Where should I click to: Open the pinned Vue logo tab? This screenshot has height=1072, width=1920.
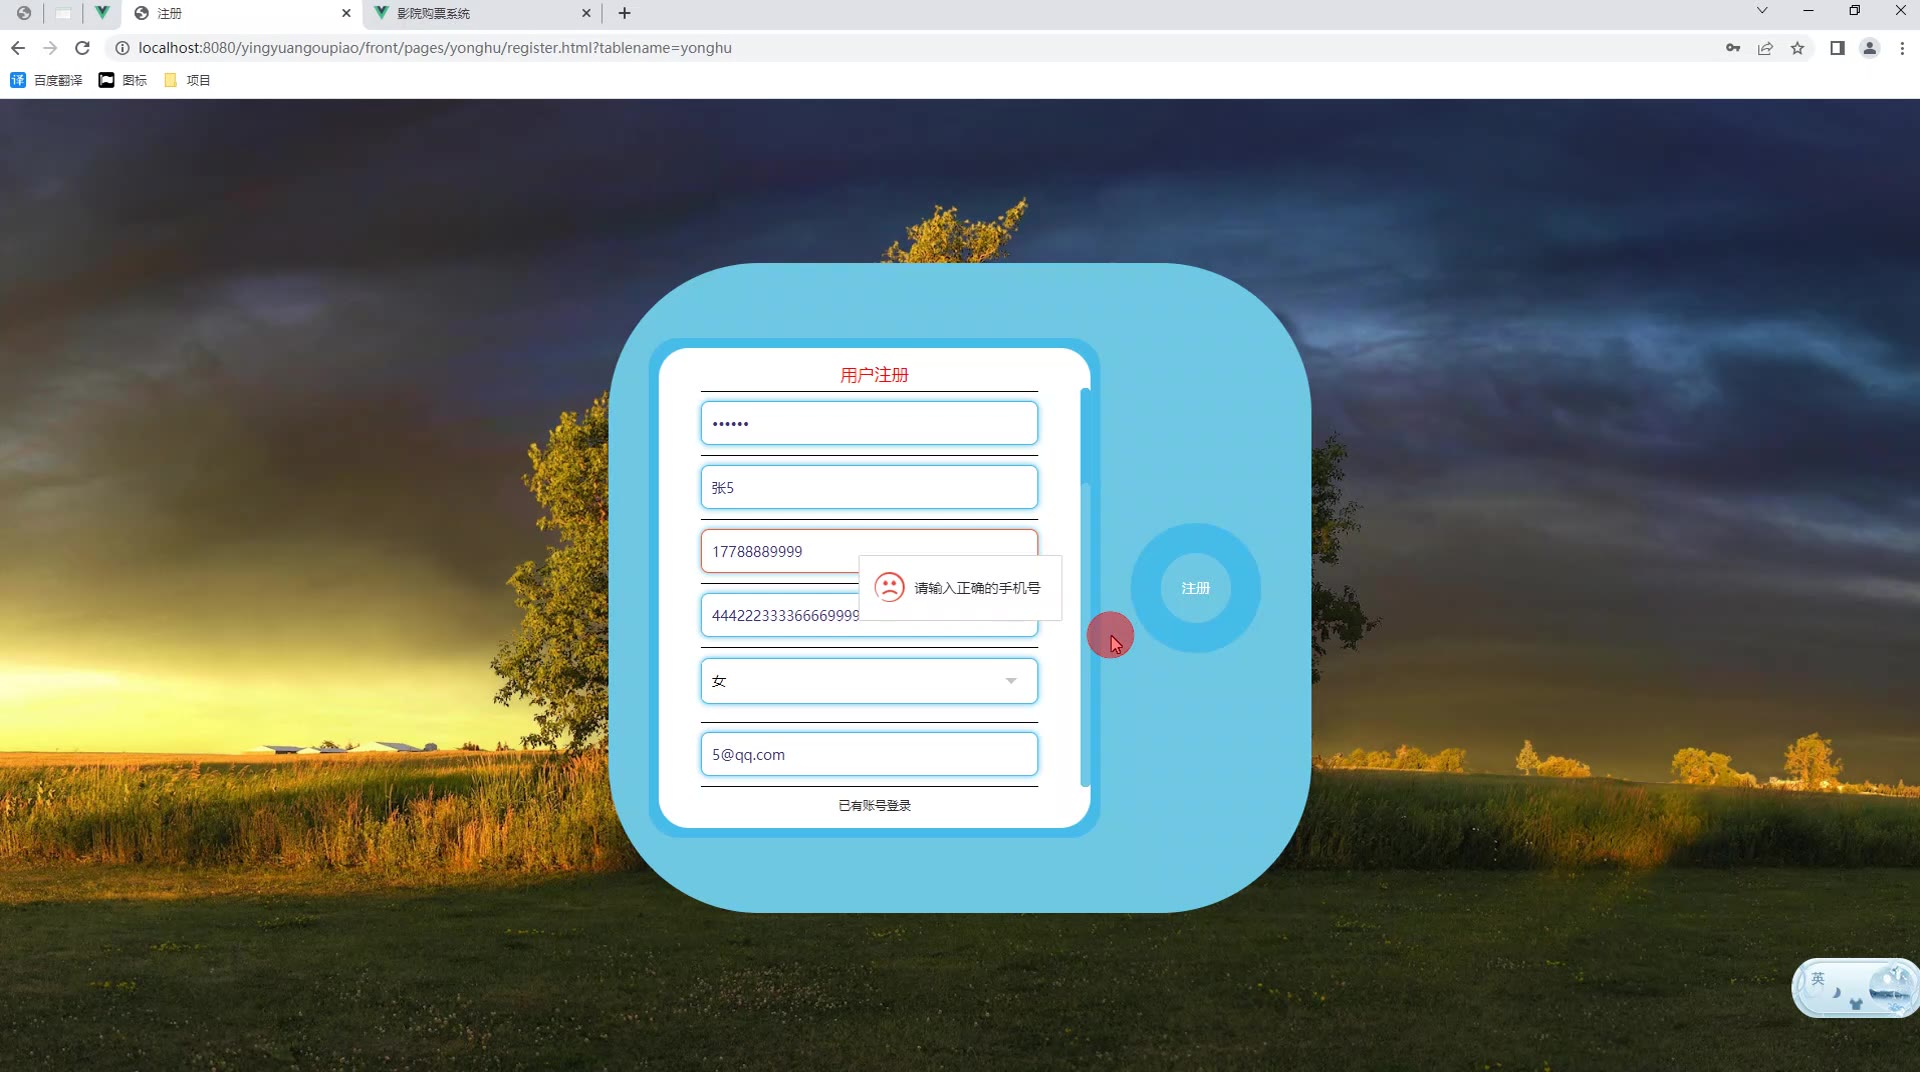102,13
